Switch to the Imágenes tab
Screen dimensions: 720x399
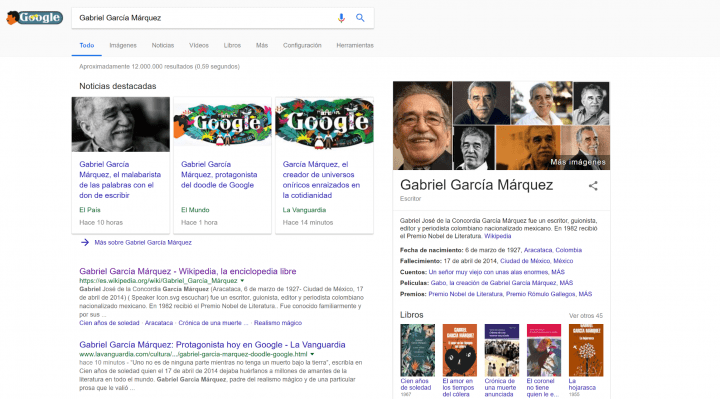123,45
